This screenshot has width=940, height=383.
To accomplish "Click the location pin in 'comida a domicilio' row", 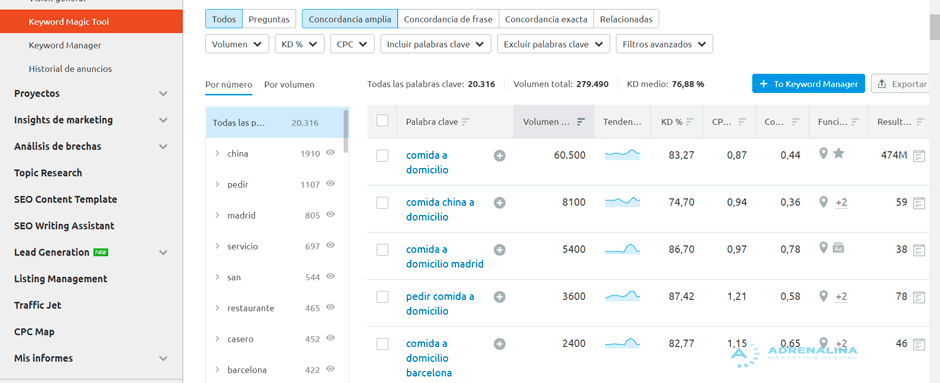I will point(824,154).
